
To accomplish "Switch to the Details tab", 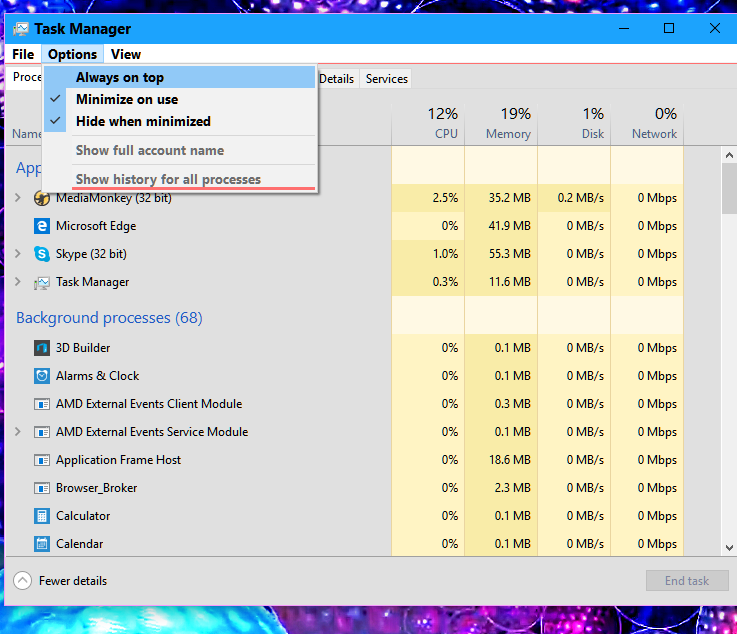I will tap(337, 79).
